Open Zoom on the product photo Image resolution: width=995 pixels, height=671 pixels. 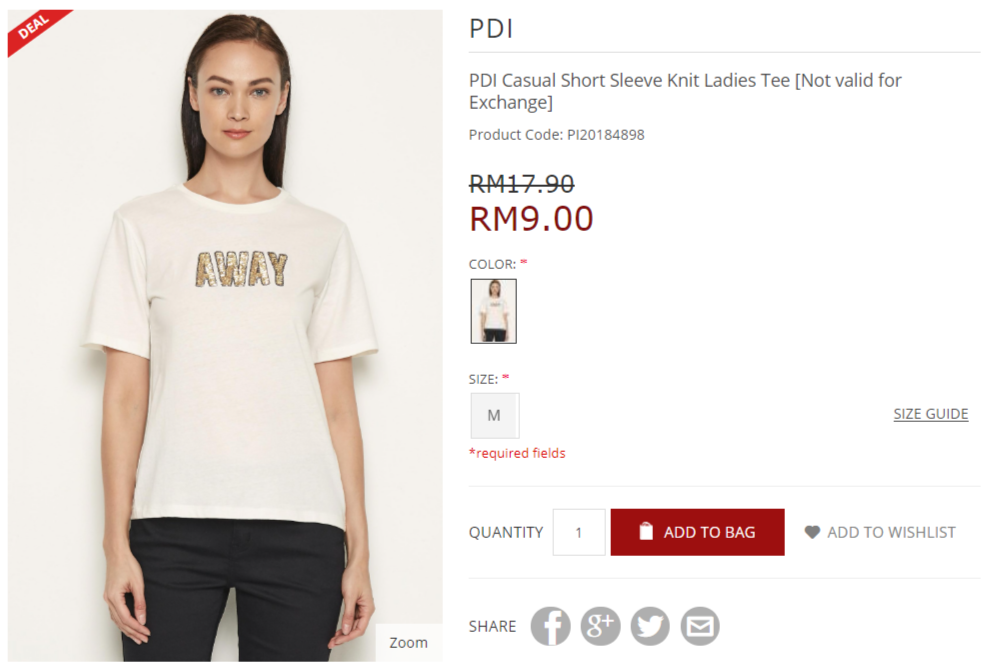[408, 642]
